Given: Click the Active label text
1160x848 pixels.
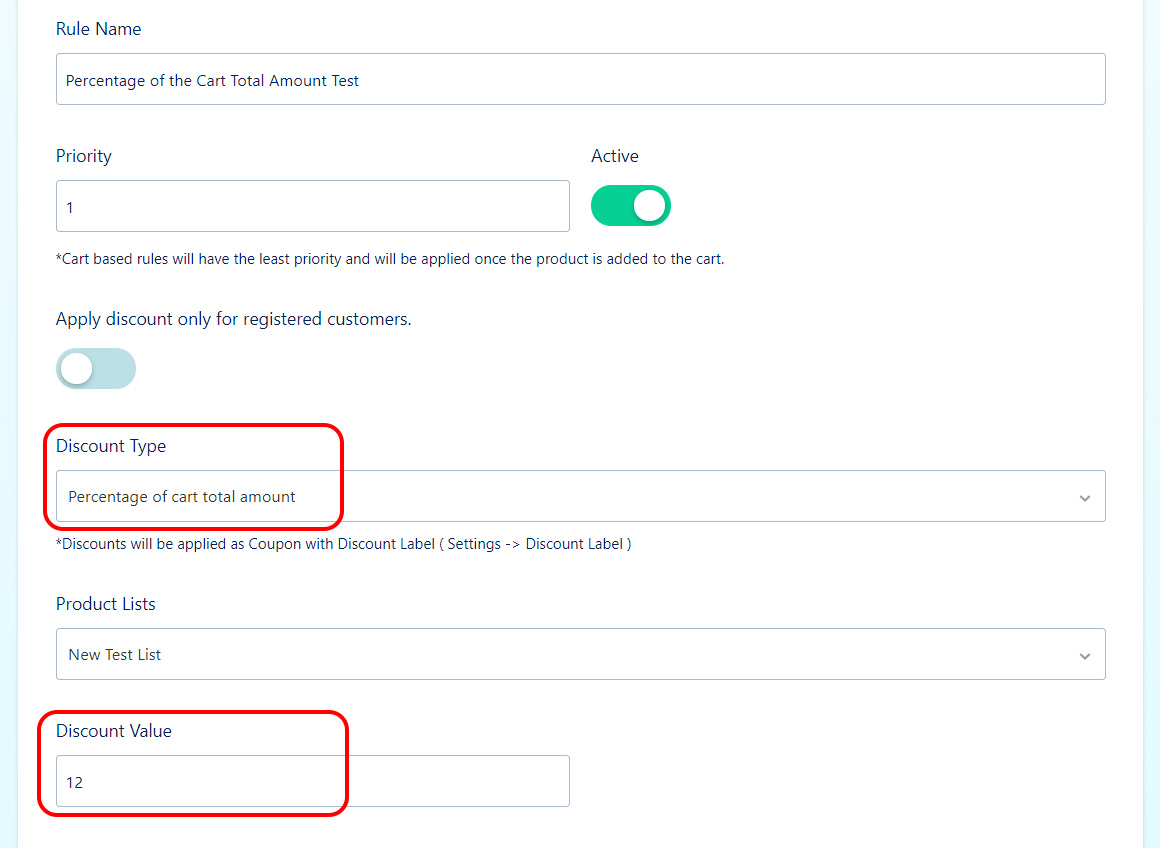Looking at the screenshot, I should 615,156.
